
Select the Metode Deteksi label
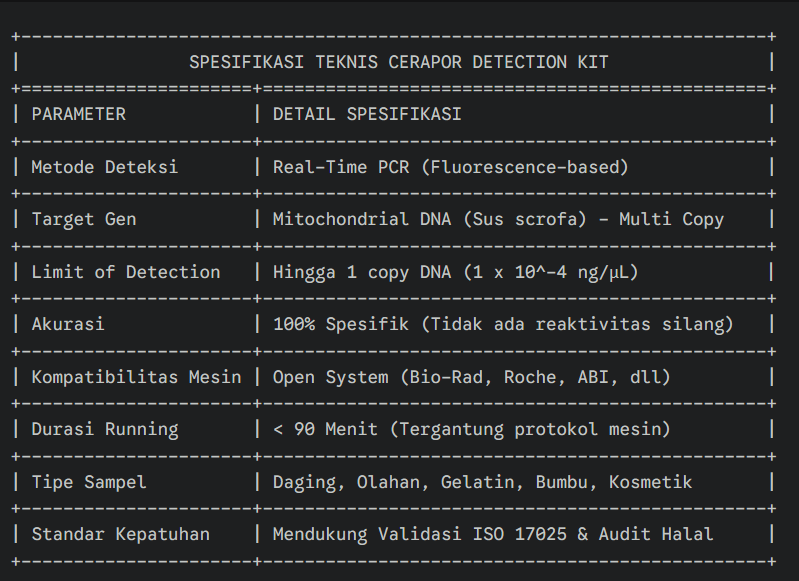coord(105,167)
